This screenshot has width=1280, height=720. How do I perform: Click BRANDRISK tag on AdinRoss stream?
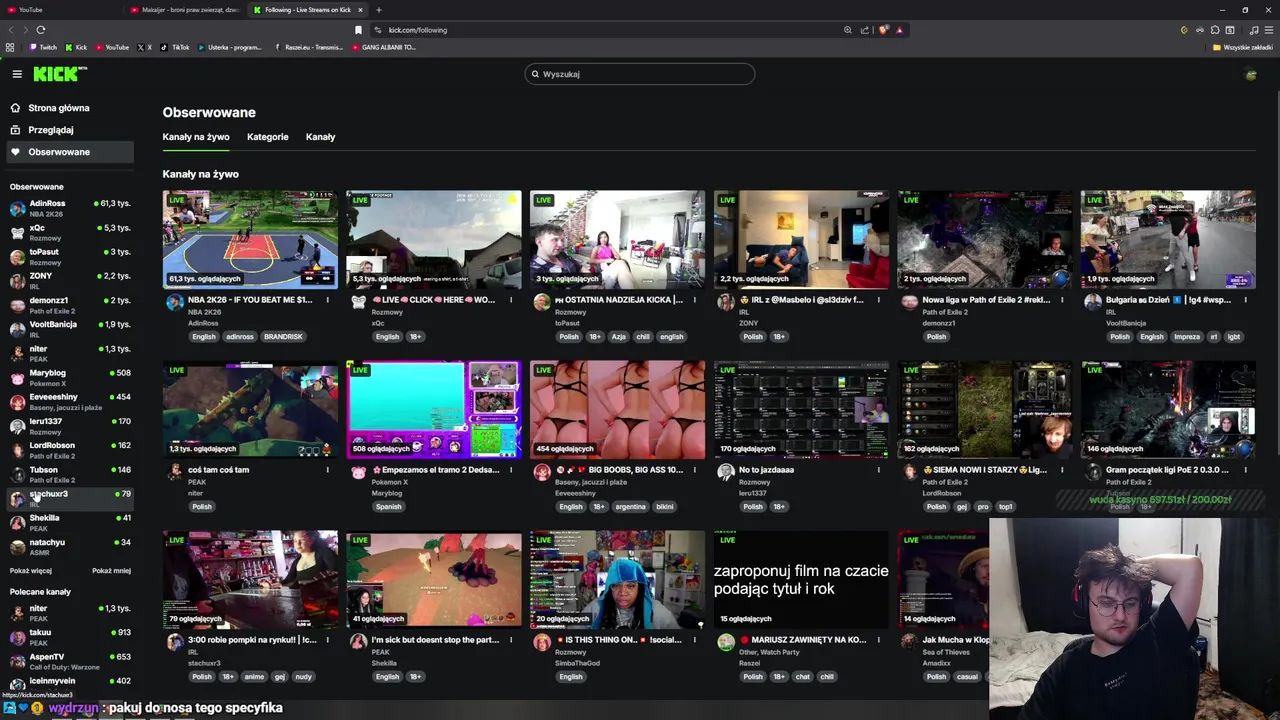(283, 337)
